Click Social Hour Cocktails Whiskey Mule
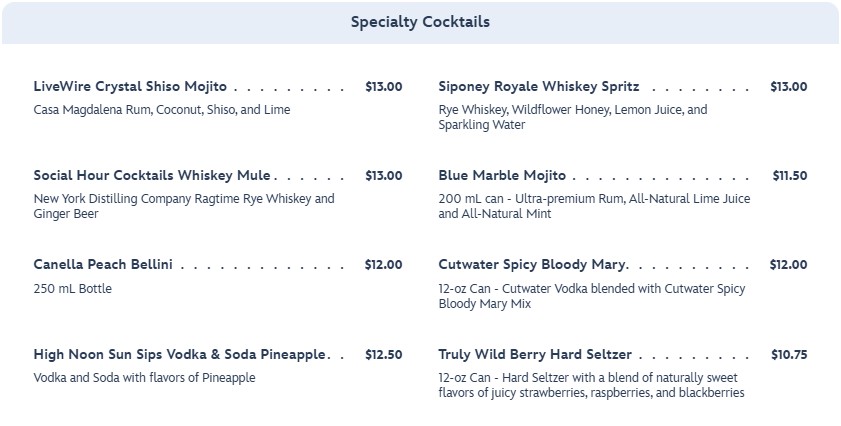 point(152,176)
